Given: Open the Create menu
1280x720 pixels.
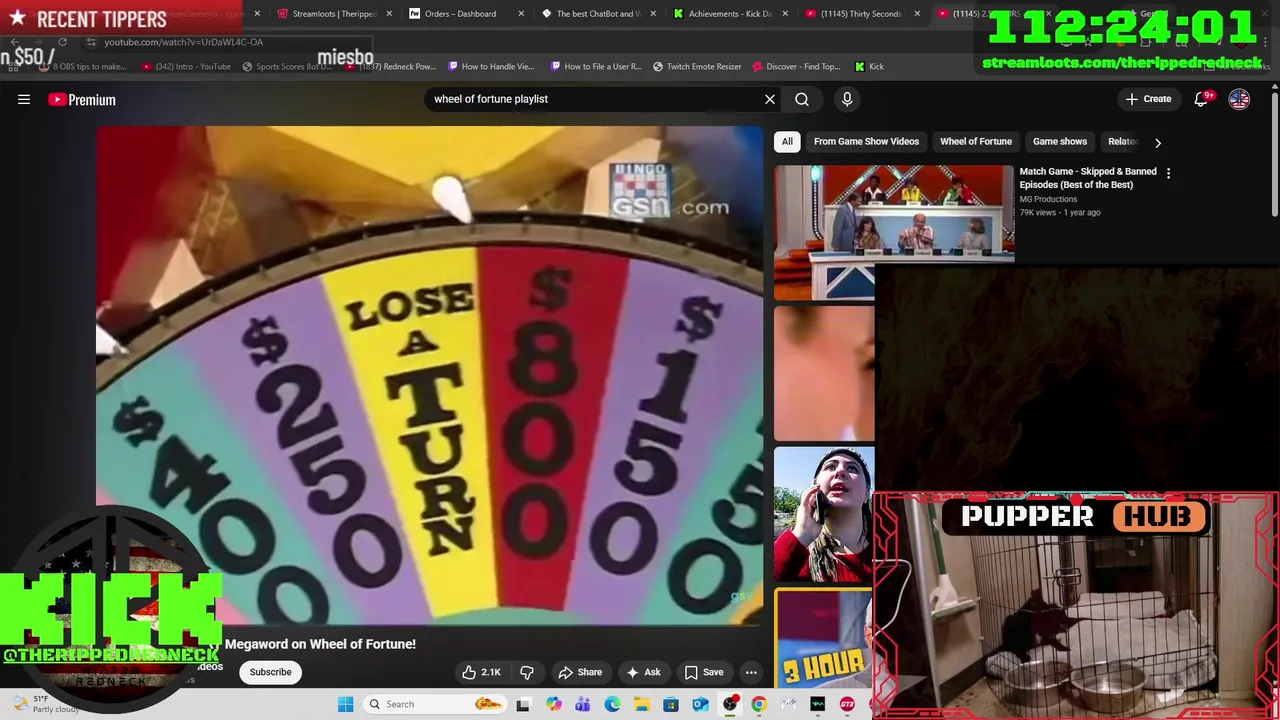Looking at the screenshot, I should [x=1148, y=99].
